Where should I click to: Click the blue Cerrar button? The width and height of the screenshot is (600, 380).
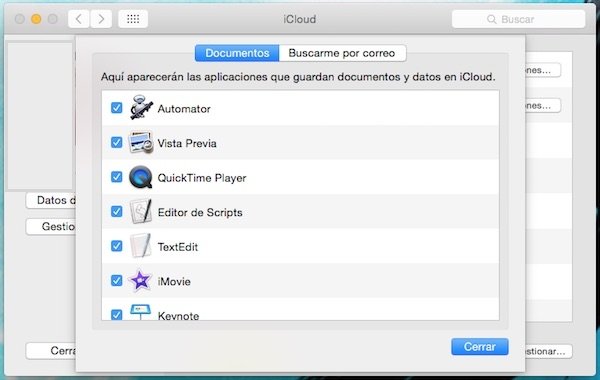pos(480,346)
